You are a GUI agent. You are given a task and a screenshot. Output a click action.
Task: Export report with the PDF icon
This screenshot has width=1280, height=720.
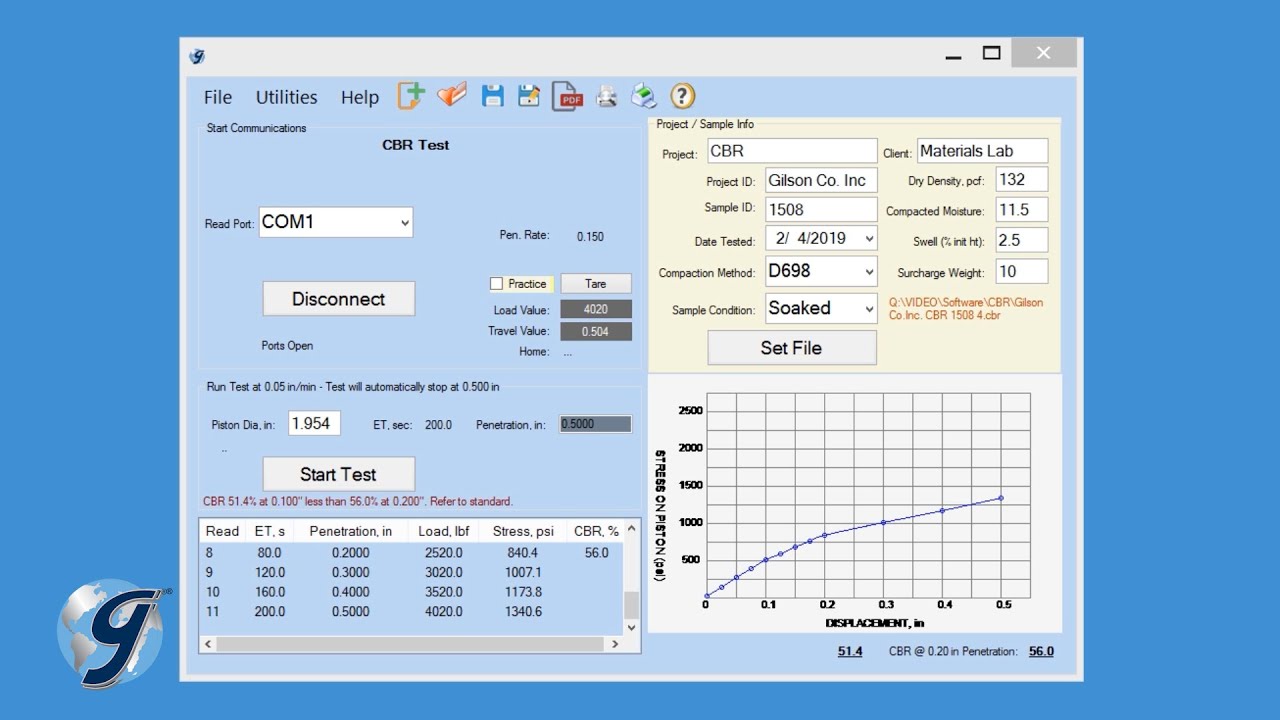567,96
